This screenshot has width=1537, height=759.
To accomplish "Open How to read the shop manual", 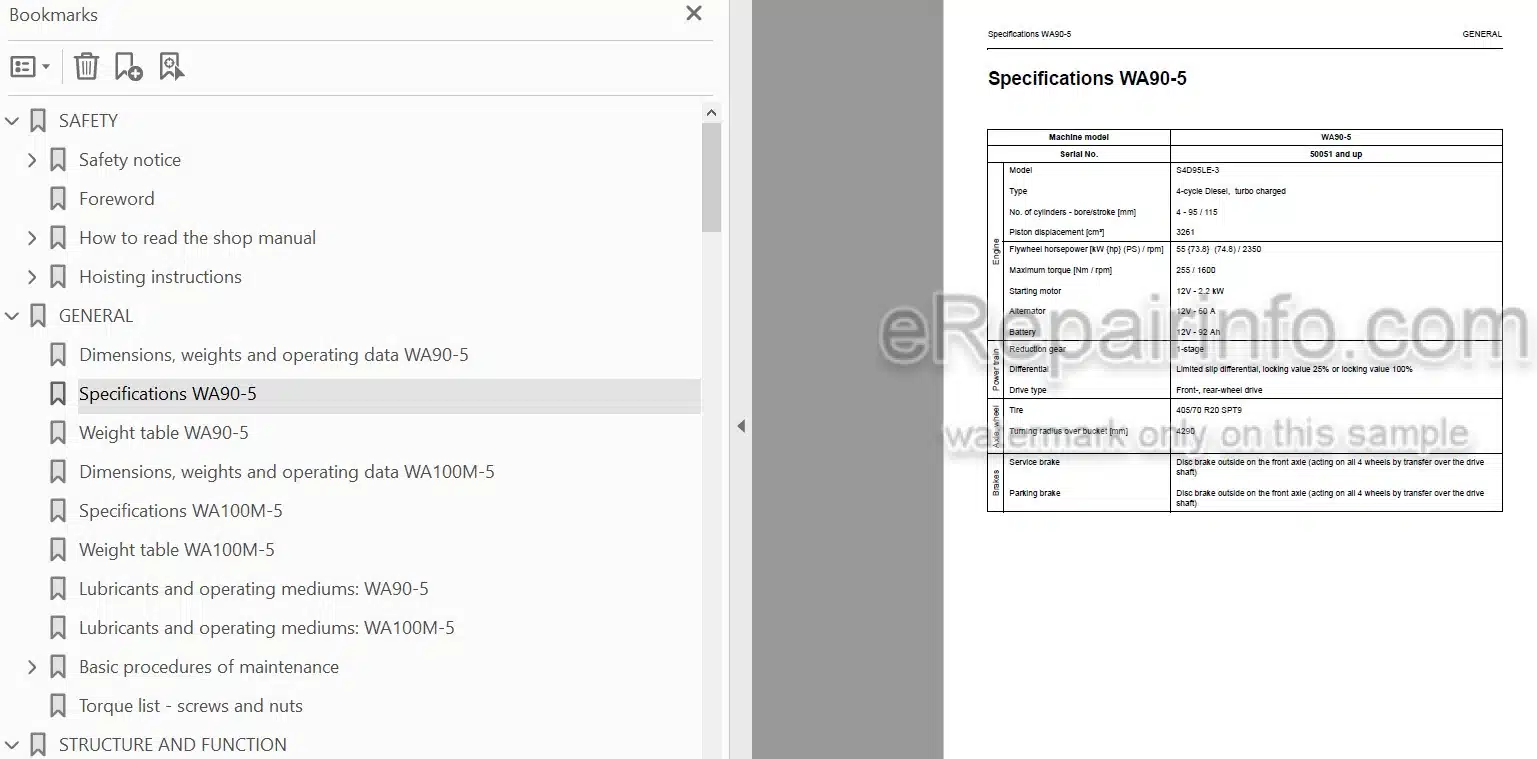I will pyautogui.click(x=197, y=238).
